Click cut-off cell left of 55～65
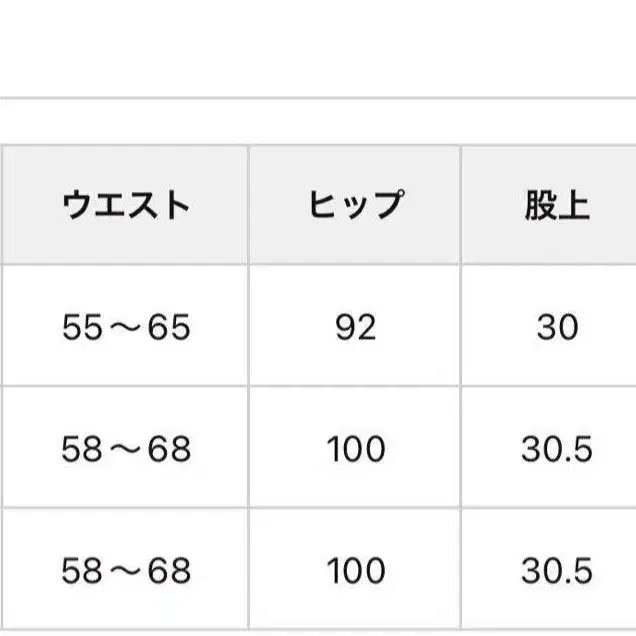This screenshot has height=636, width=636. click(1, 327)
